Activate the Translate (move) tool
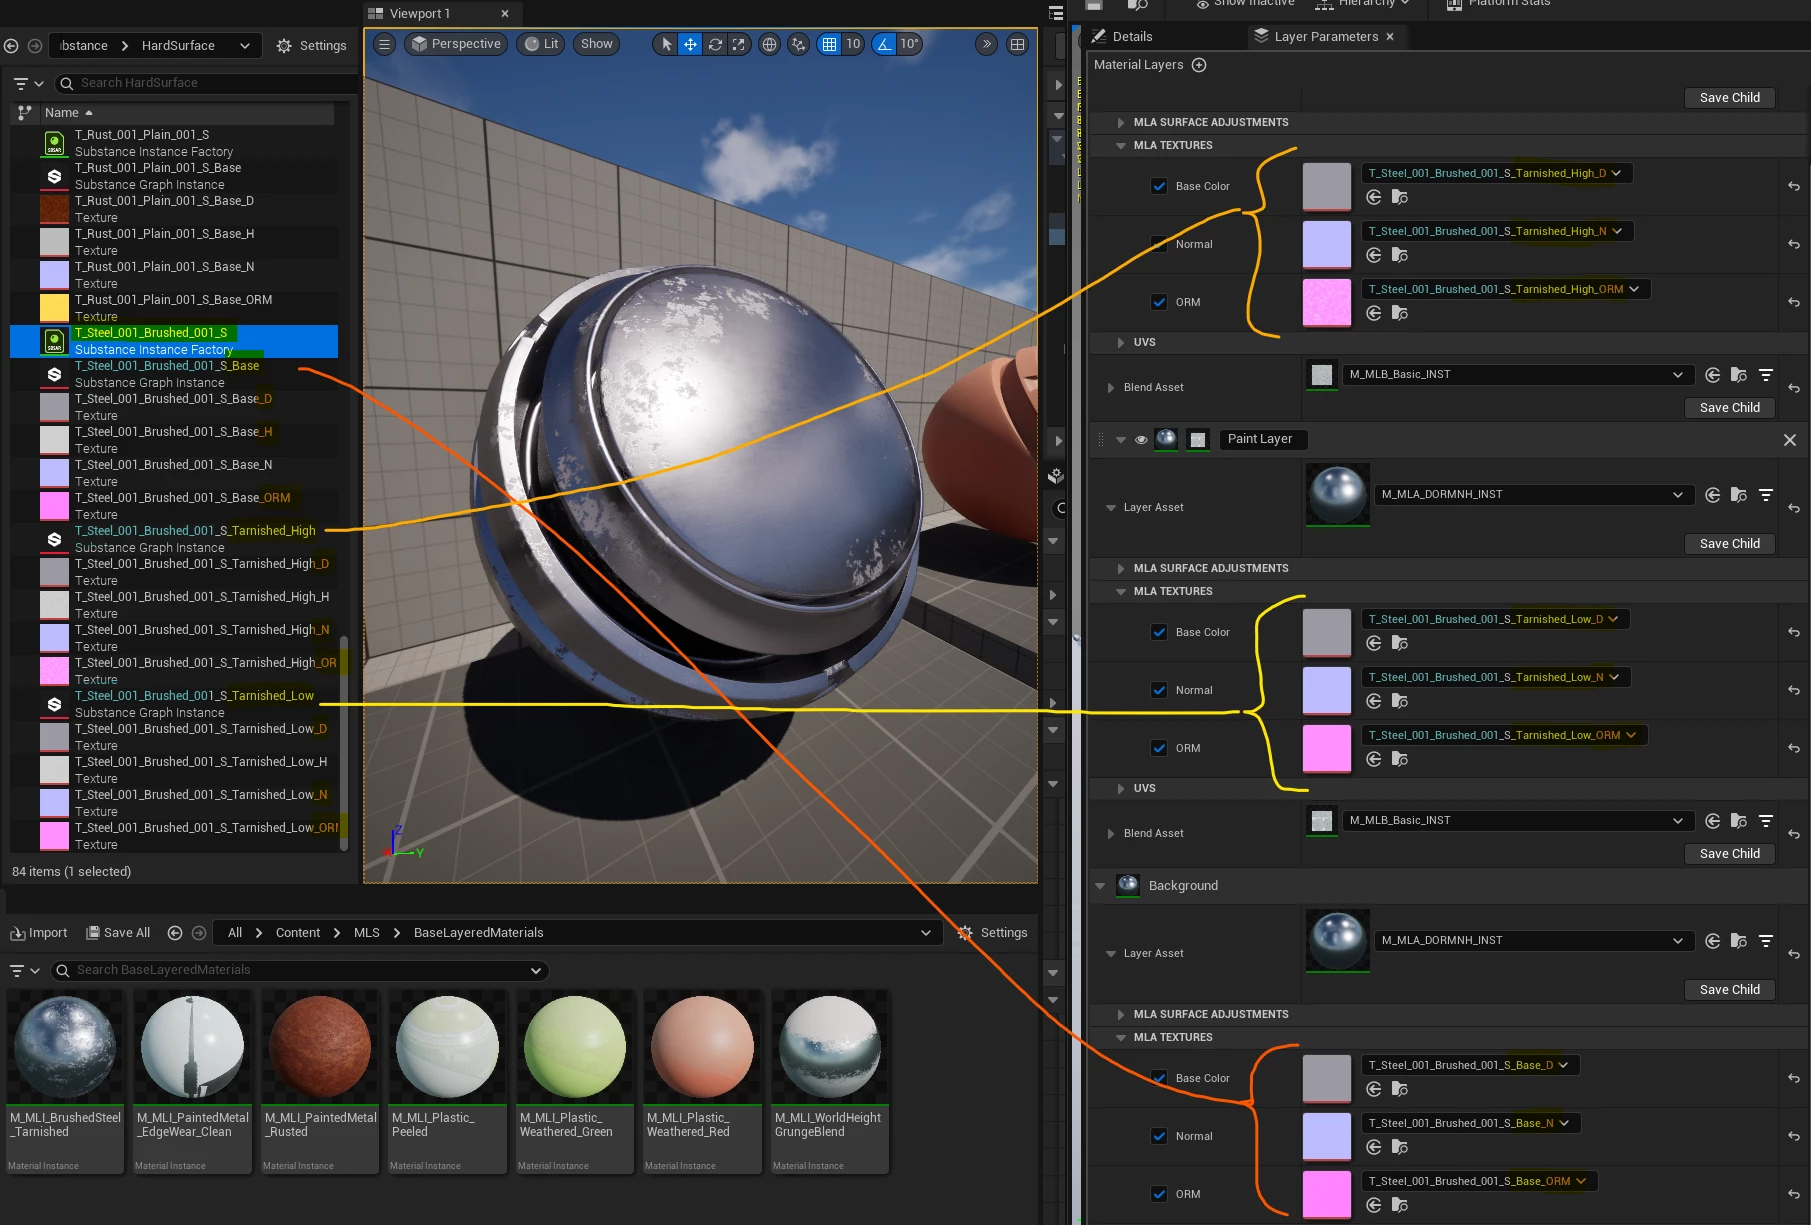This screenshot has width=1811, height=1225. [x=690, y=44]
